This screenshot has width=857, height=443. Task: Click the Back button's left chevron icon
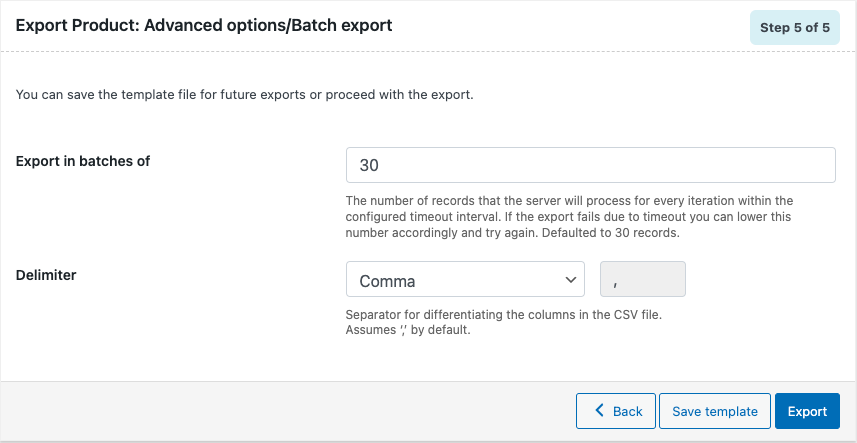pos(600,411)
